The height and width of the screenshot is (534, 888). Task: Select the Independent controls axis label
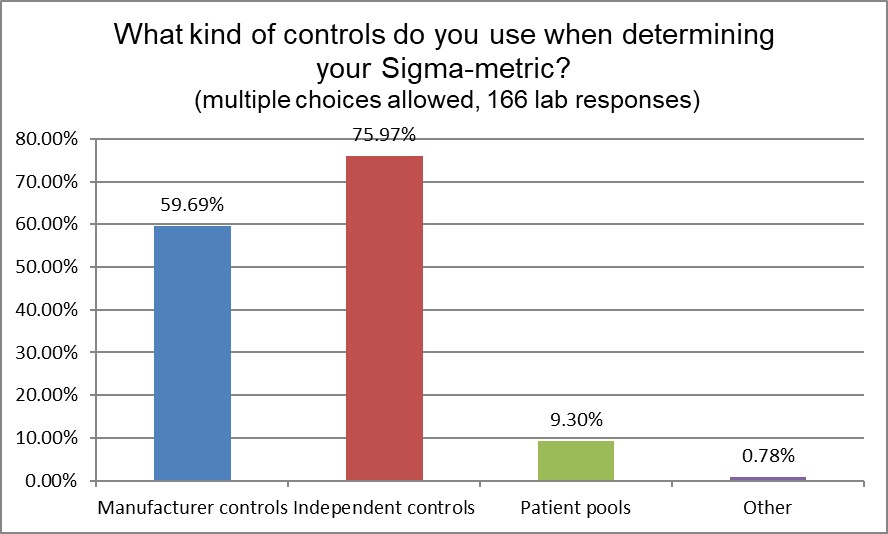(384, 508)
